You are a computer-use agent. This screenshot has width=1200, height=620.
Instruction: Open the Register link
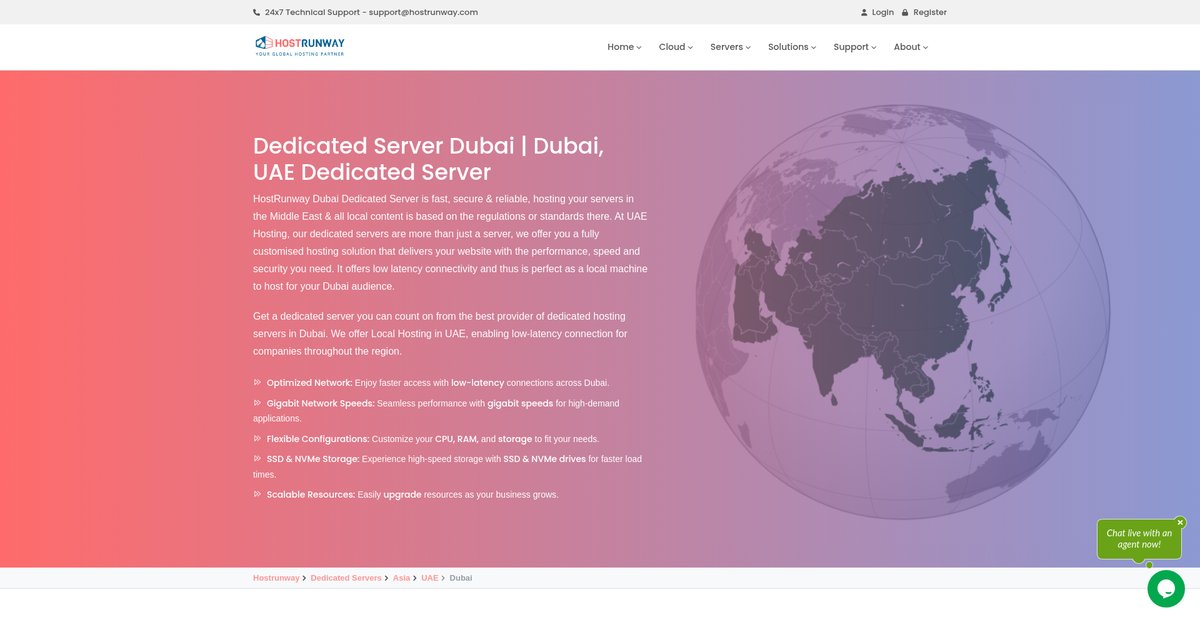click(x=930, y=13)
